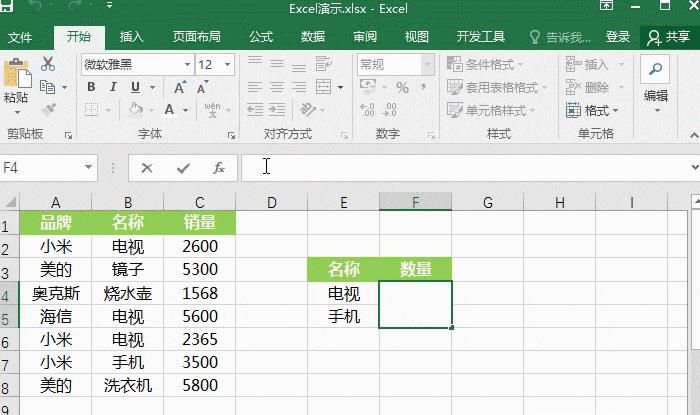Open 套用表格格式 table styles menu

coord(497,87)
